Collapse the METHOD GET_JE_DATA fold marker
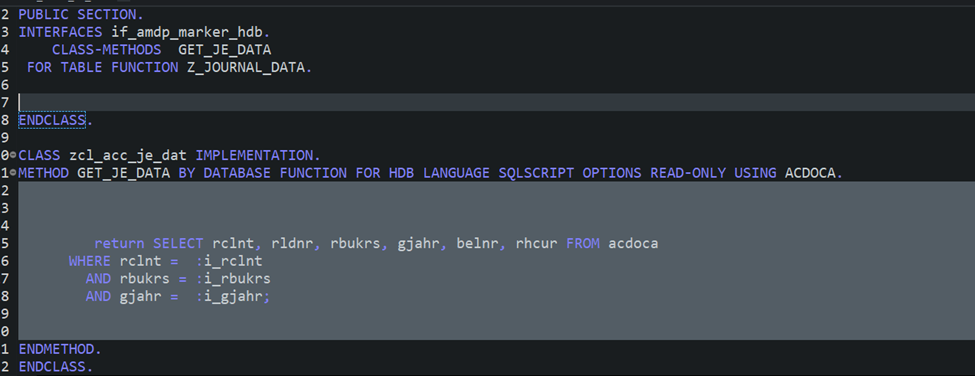 (13, 173)
